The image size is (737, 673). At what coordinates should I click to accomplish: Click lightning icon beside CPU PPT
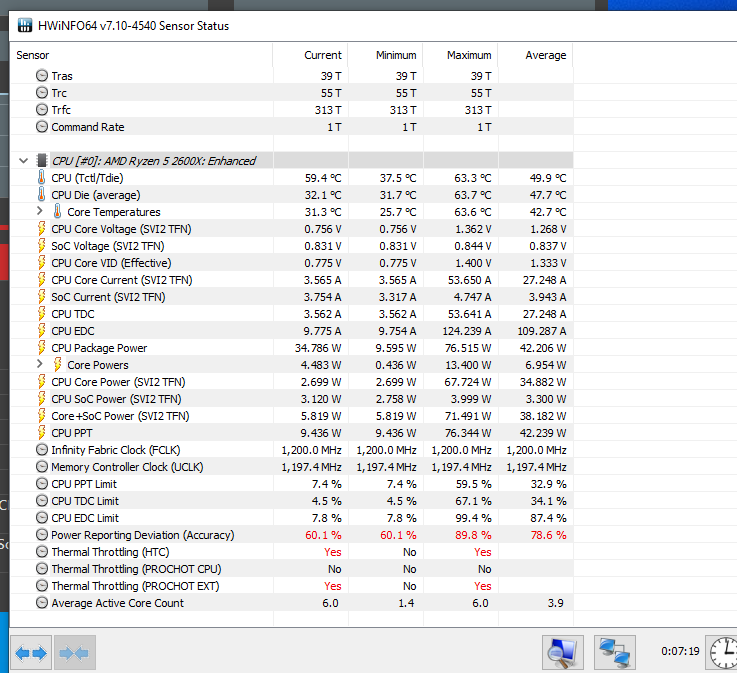click(x=41, y=433)
